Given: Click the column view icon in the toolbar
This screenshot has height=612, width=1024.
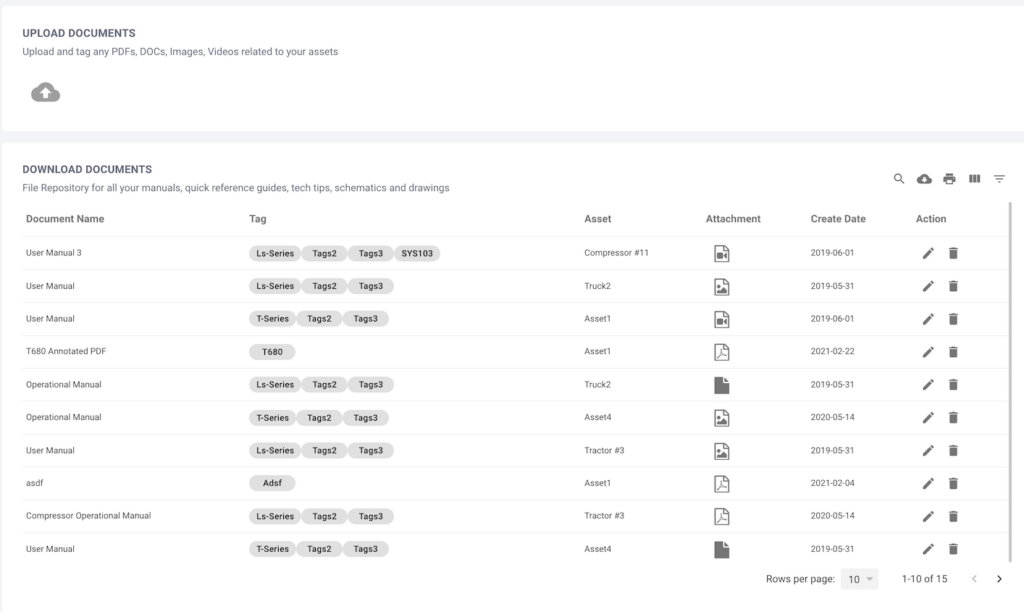Looking at the screenshot, I should 974,178.
